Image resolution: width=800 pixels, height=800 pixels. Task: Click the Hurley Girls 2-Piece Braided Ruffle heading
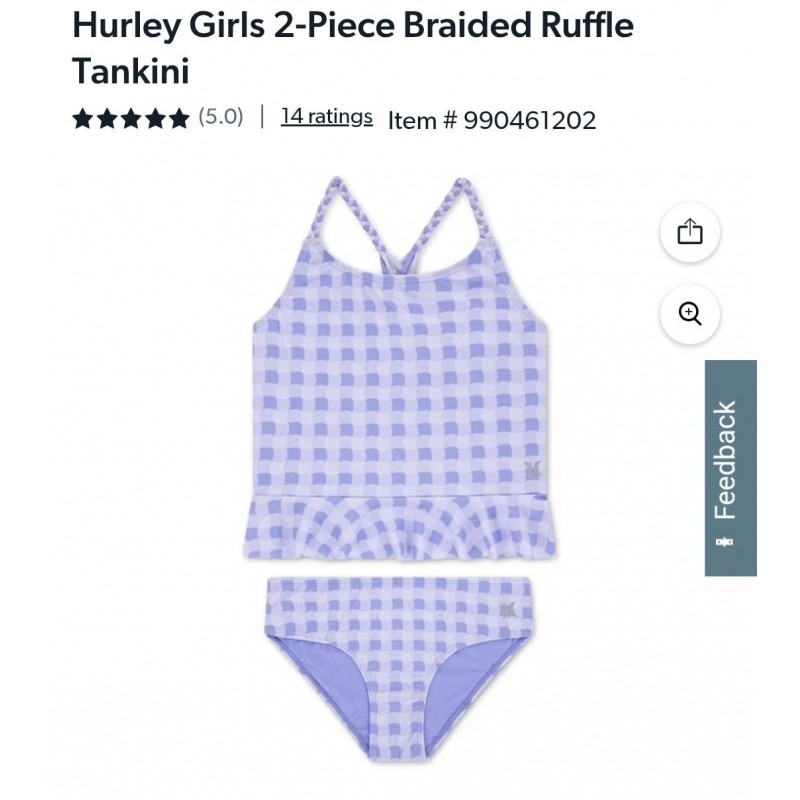click(x=353, y=24)
